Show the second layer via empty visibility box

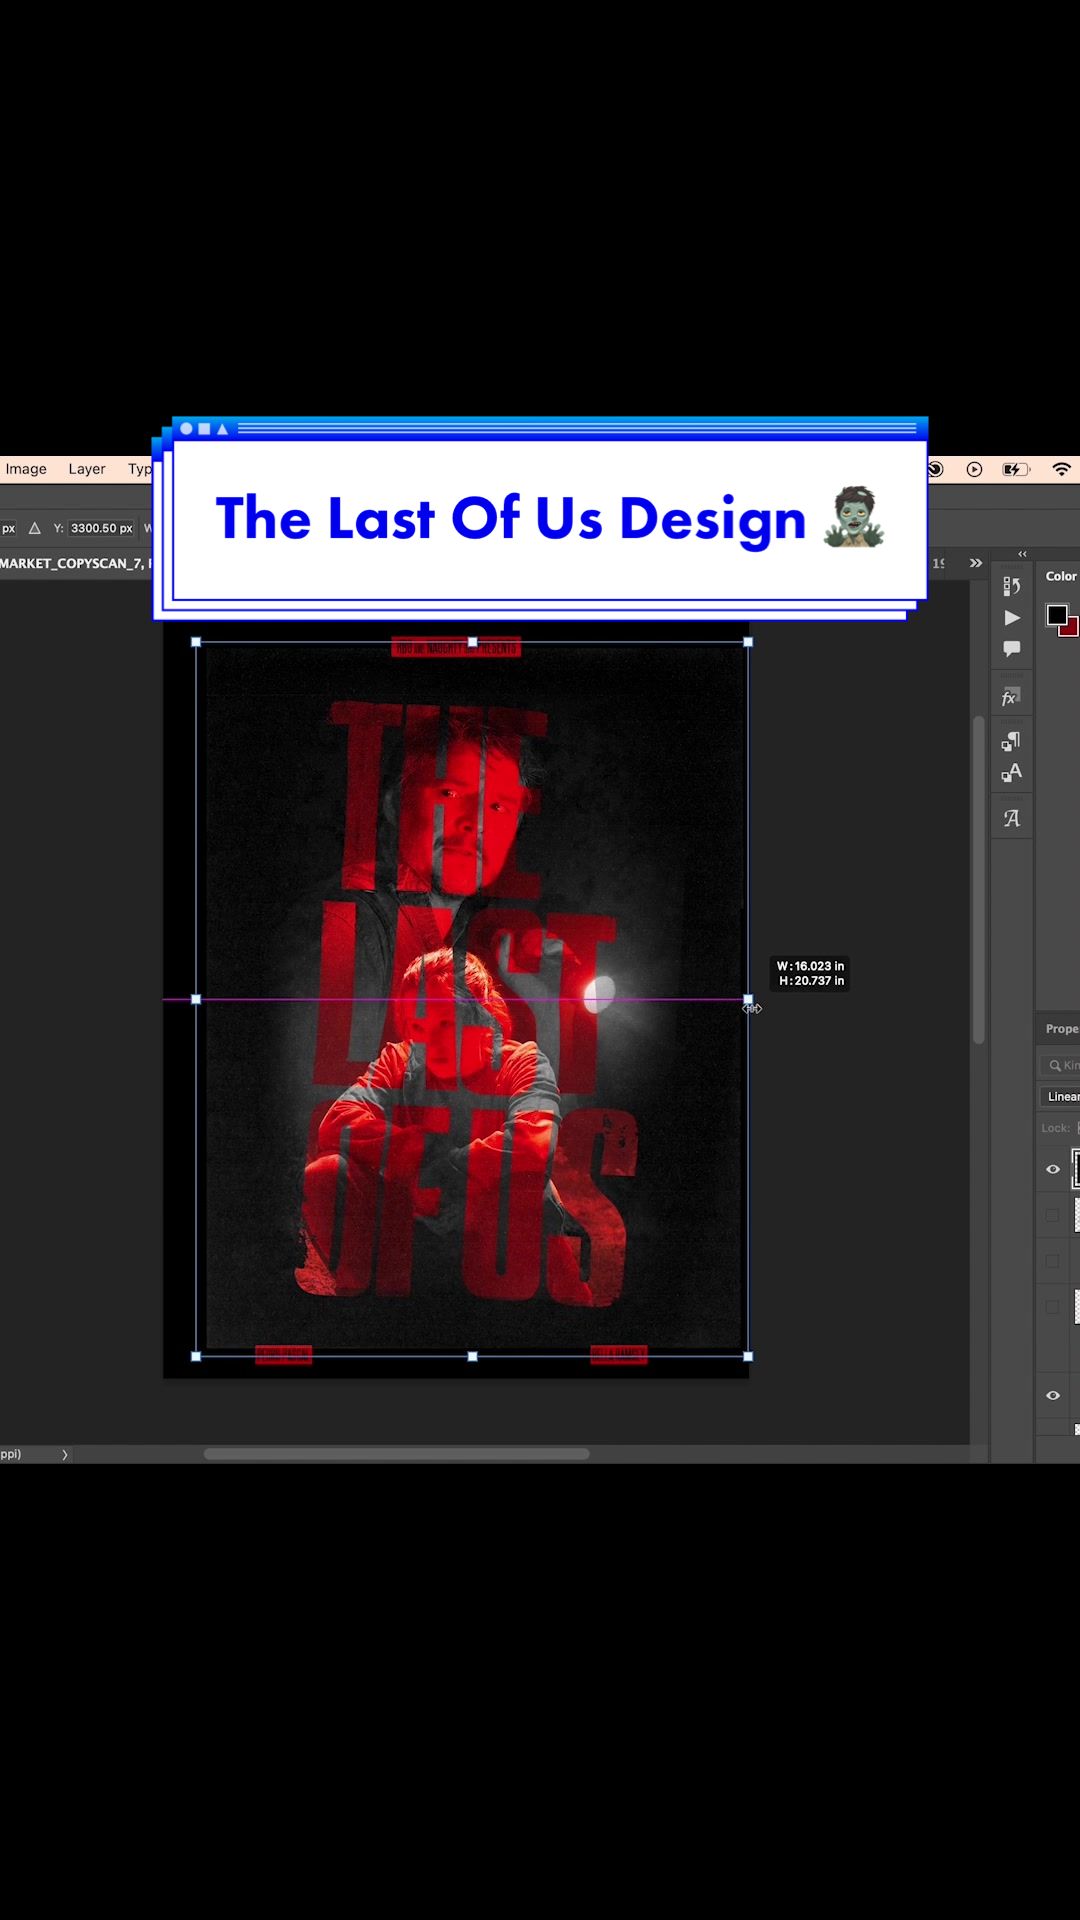click(1052, 1215)
